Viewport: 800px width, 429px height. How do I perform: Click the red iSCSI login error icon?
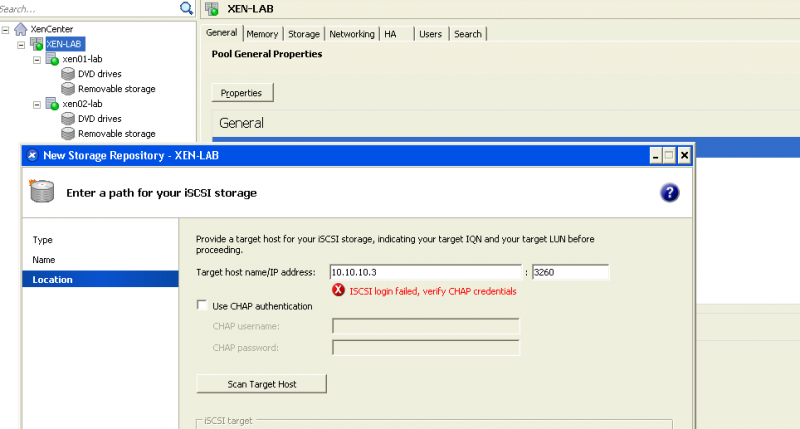click(x=339, y=291)
